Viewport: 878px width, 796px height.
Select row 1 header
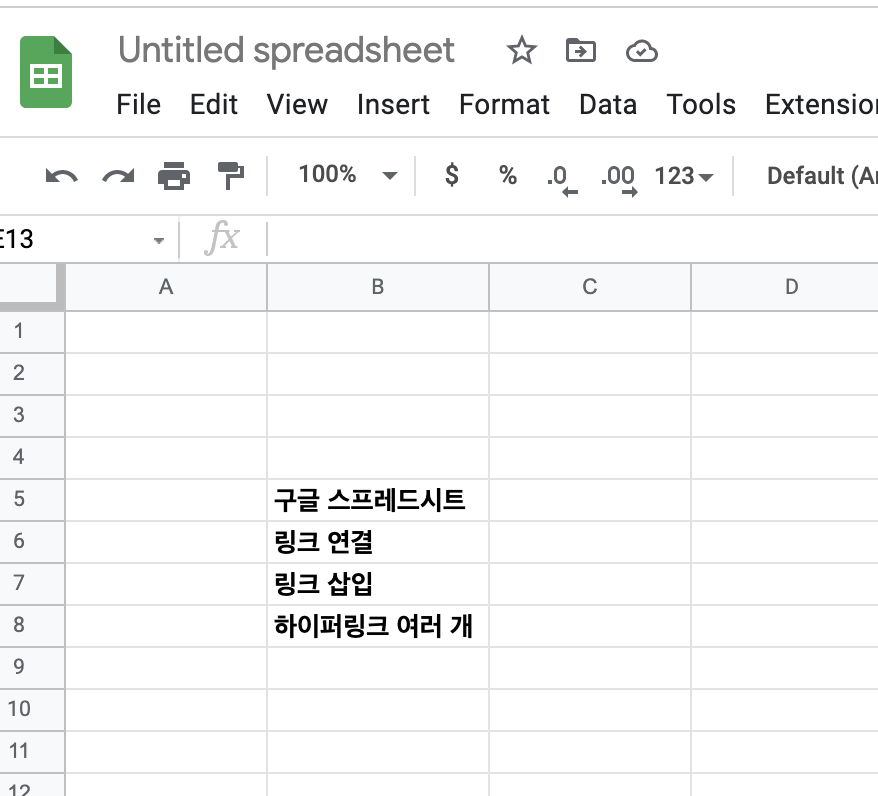coord(32,331)
